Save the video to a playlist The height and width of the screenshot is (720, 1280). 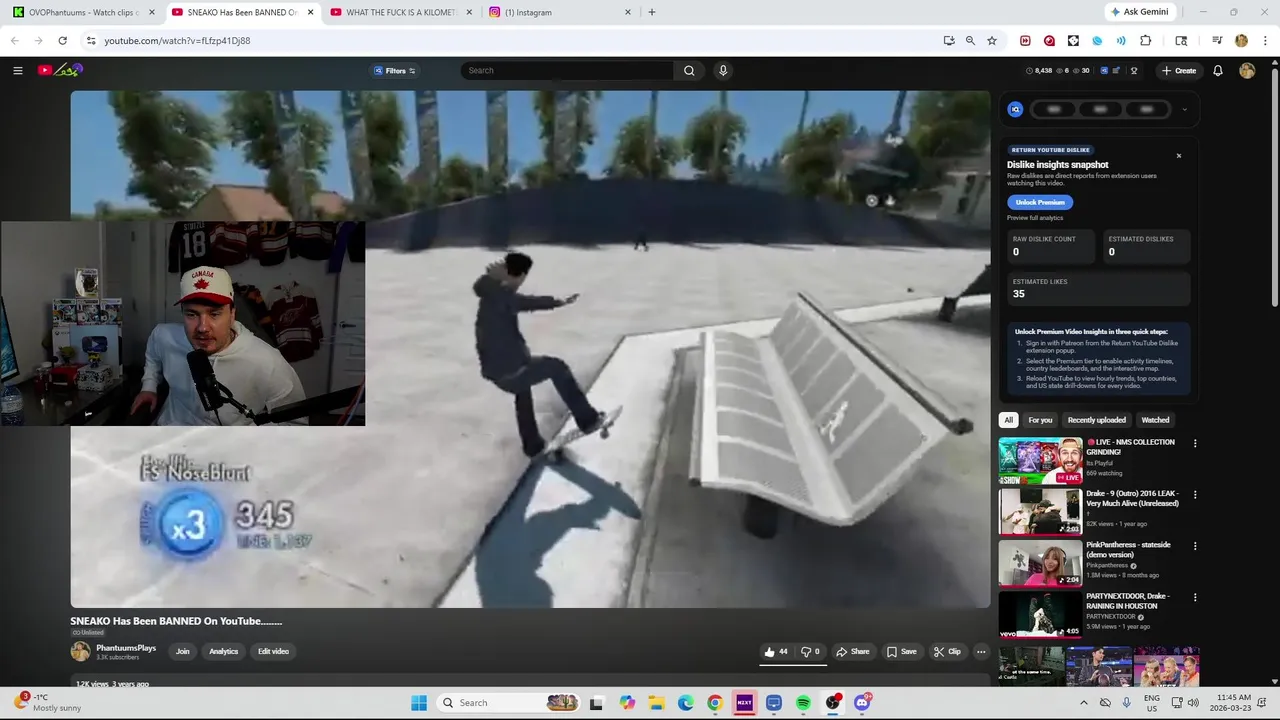[901, 651]
